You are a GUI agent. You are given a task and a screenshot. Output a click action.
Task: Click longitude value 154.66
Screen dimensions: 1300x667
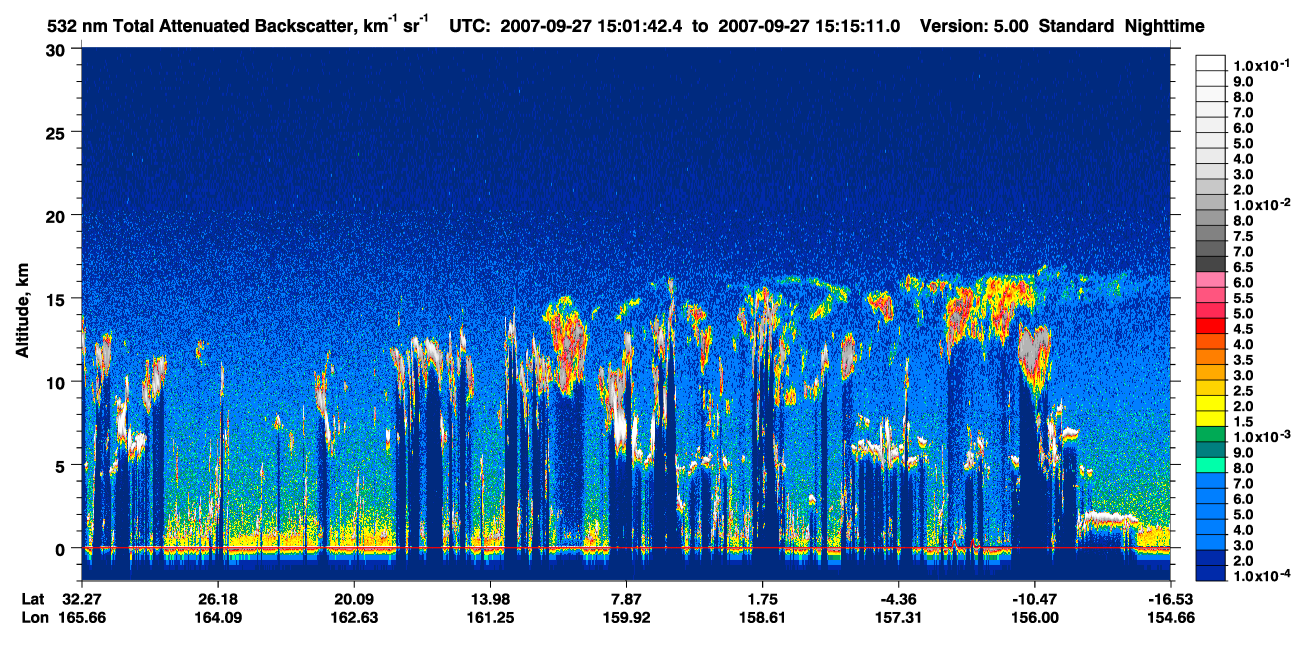point(1170,618)
